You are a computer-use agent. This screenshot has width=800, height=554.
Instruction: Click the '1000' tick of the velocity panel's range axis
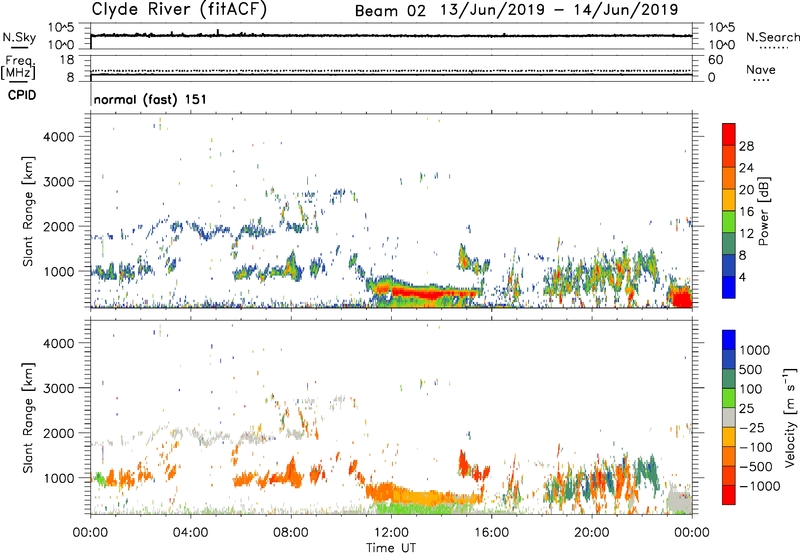59,478
